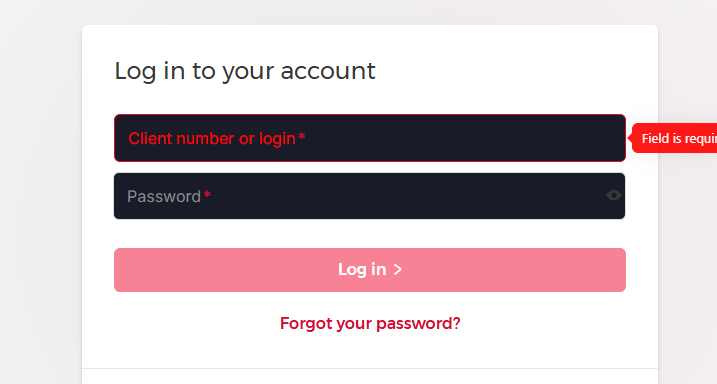Focus the Client number or login field

pyautogui.click(x=369, y=138)
